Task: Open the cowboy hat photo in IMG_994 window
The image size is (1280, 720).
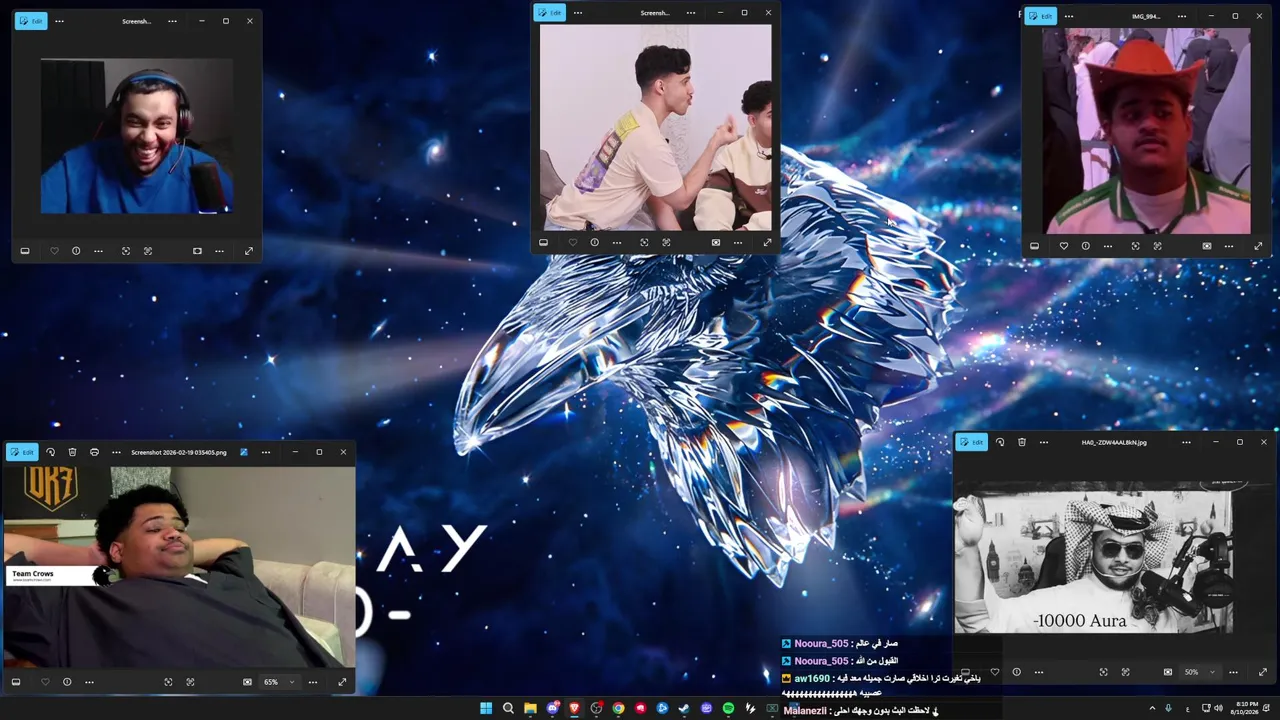Action: click(x=1146, y=131)
